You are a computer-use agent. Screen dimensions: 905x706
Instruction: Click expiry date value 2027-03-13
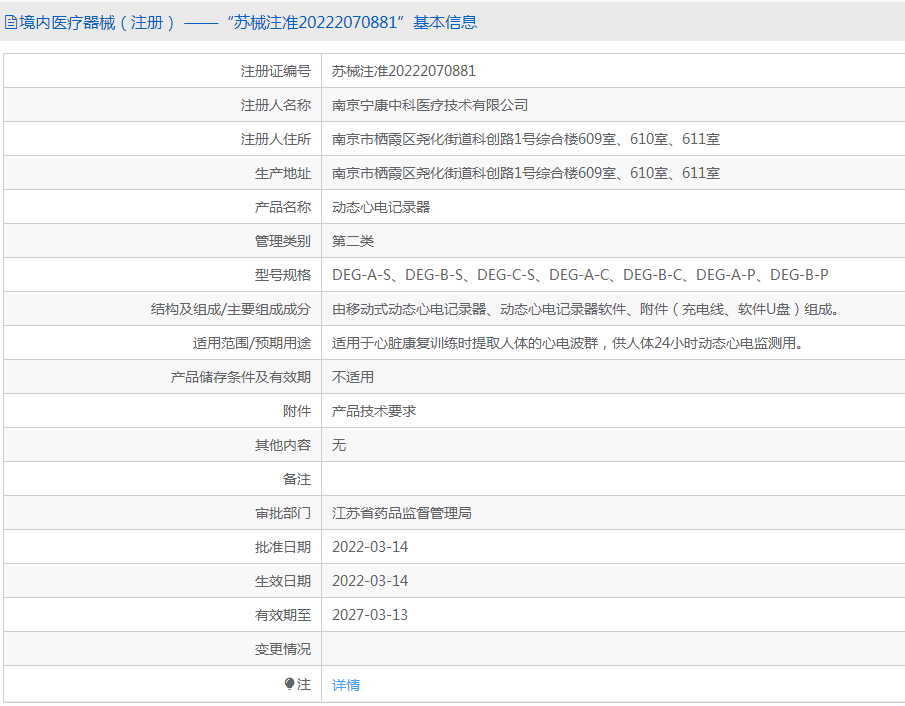[370, 615]
